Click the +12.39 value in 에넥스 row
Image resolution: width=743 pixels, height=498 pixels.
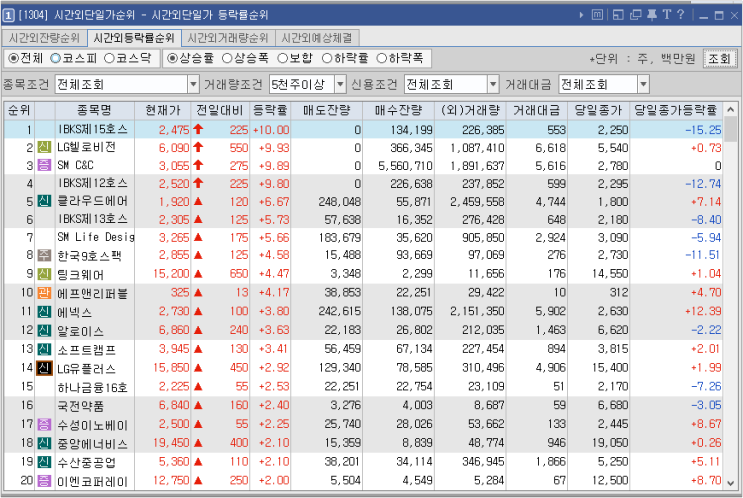click(703, 311)
